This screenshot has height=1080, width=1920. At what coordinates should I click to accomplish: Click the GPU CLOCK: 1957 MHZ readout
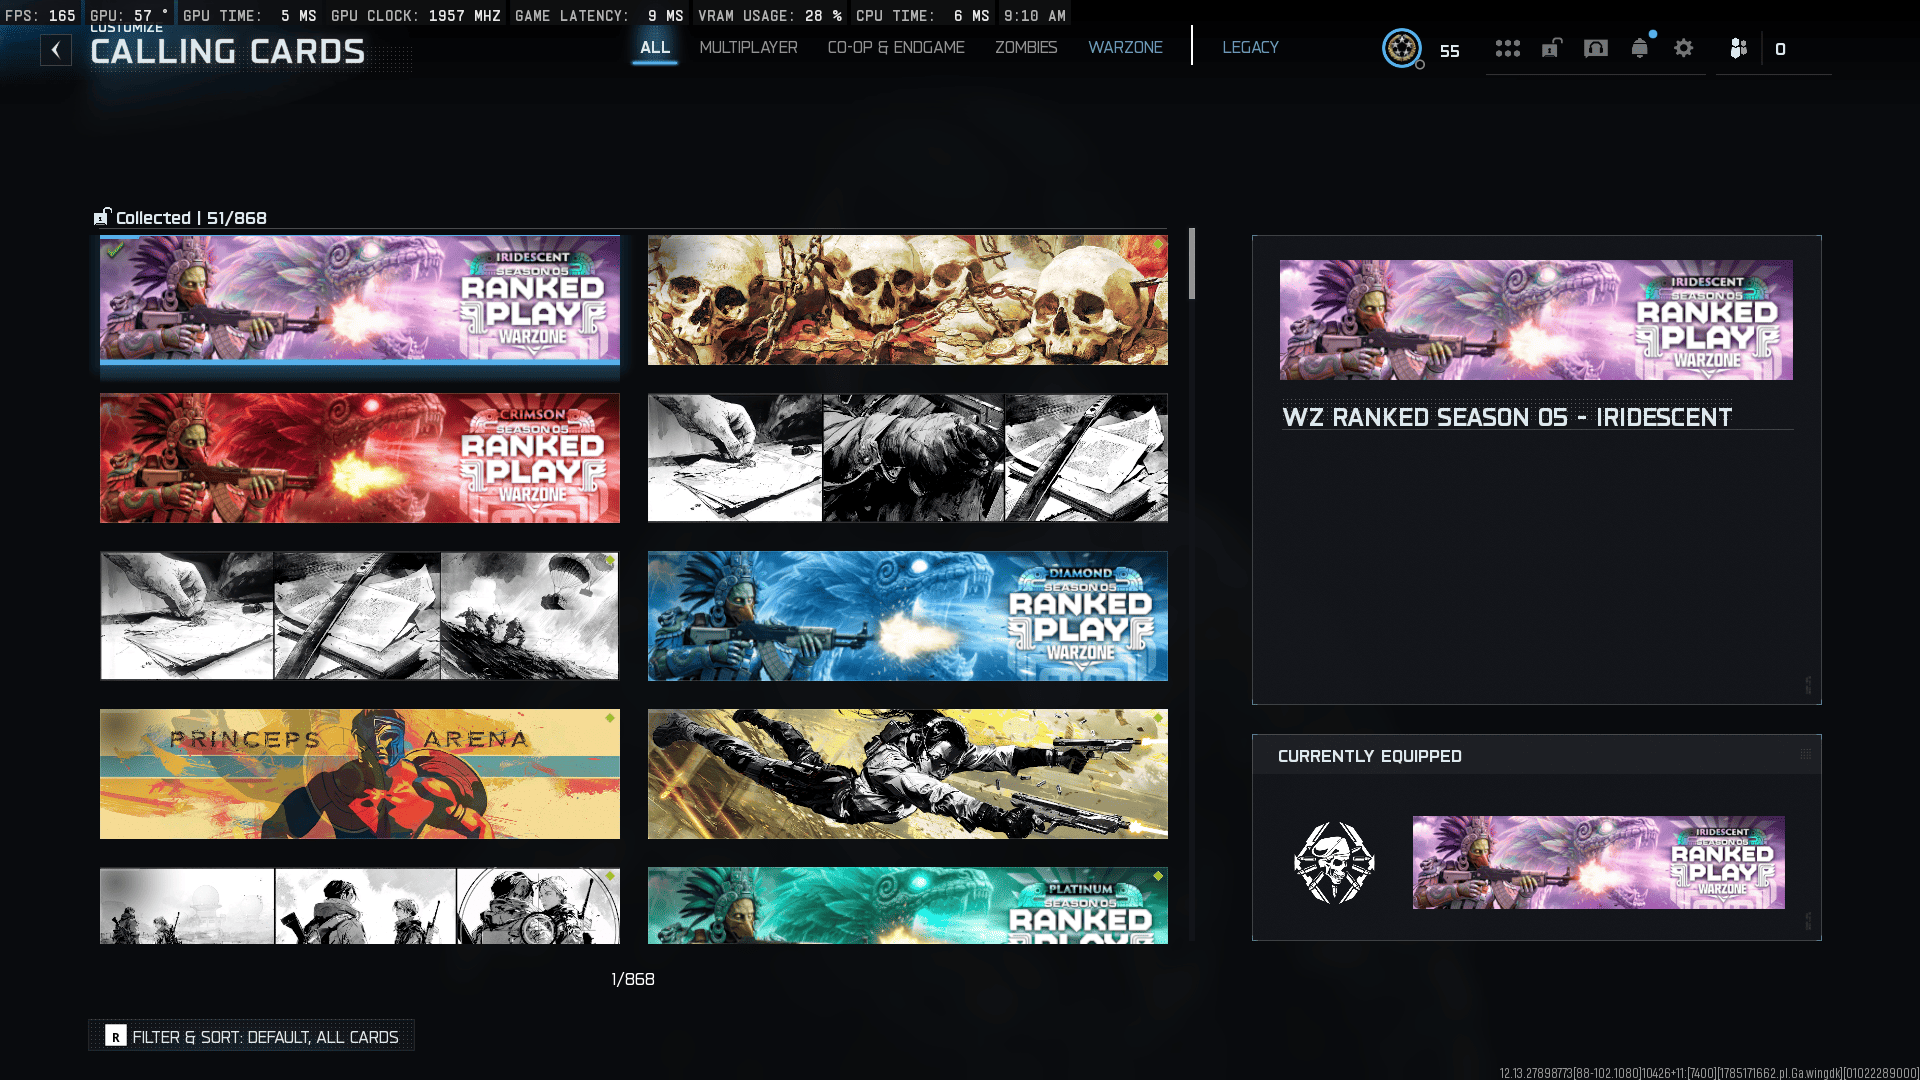[416, 16]
